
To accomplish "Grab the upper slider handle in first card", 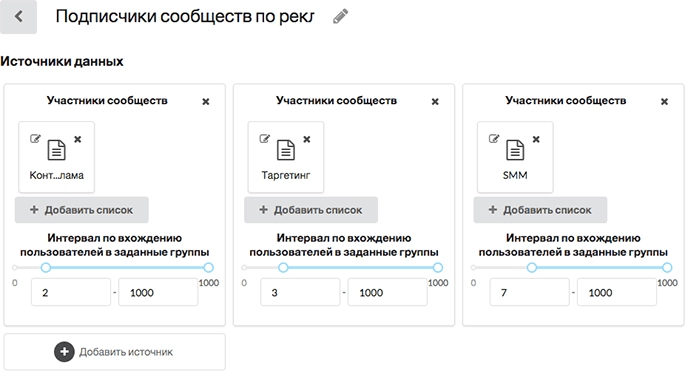I will click(x=208, y=267).
